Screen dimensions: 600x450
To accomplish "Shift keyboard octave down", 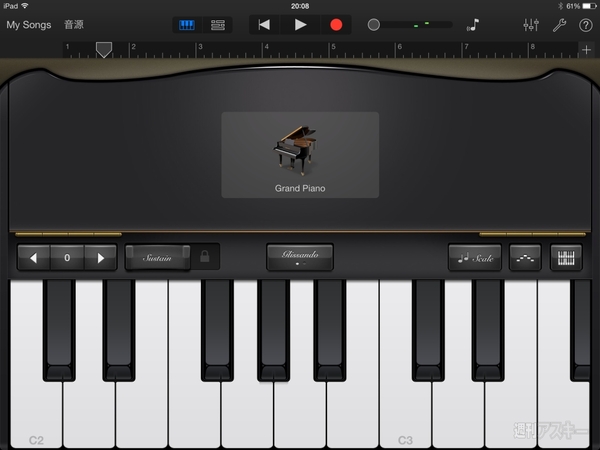I will [34, 258].
